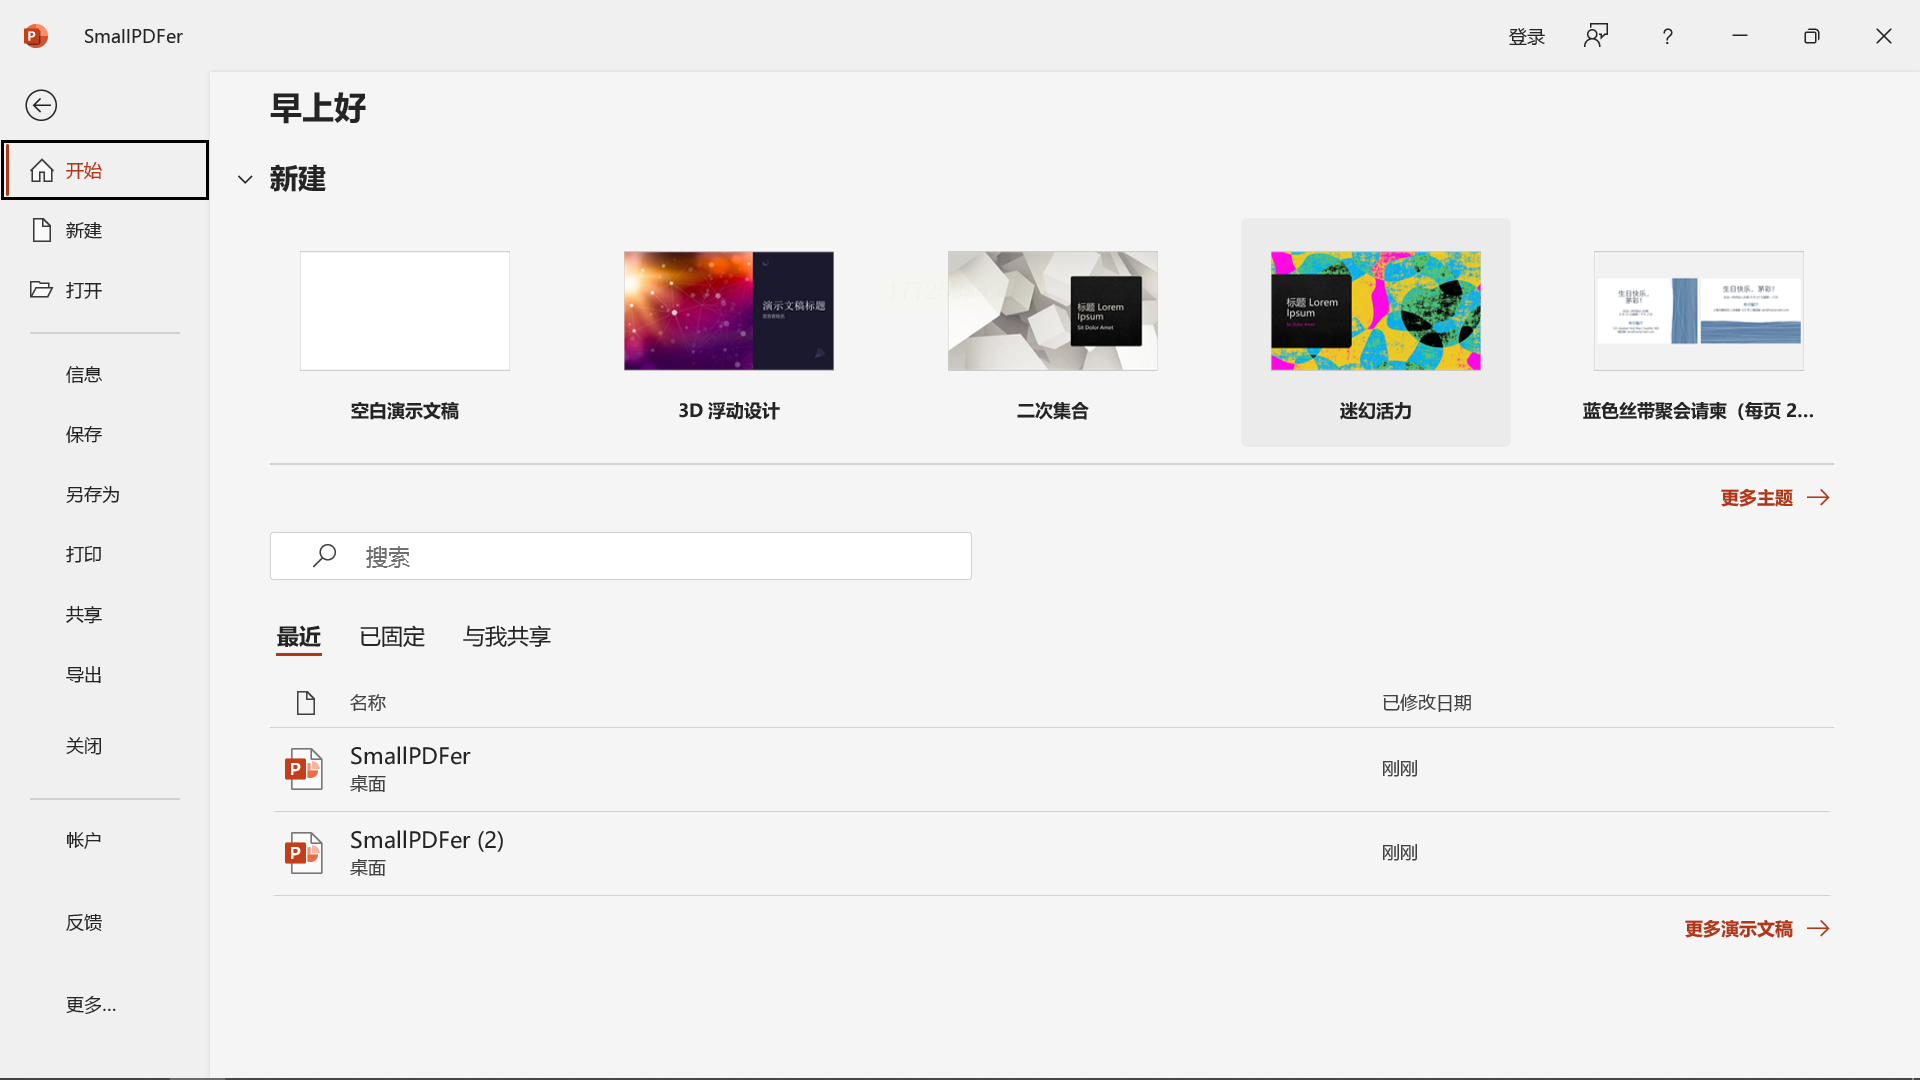
Task: Click 登录 to sign in
Action: point(1526,37)
